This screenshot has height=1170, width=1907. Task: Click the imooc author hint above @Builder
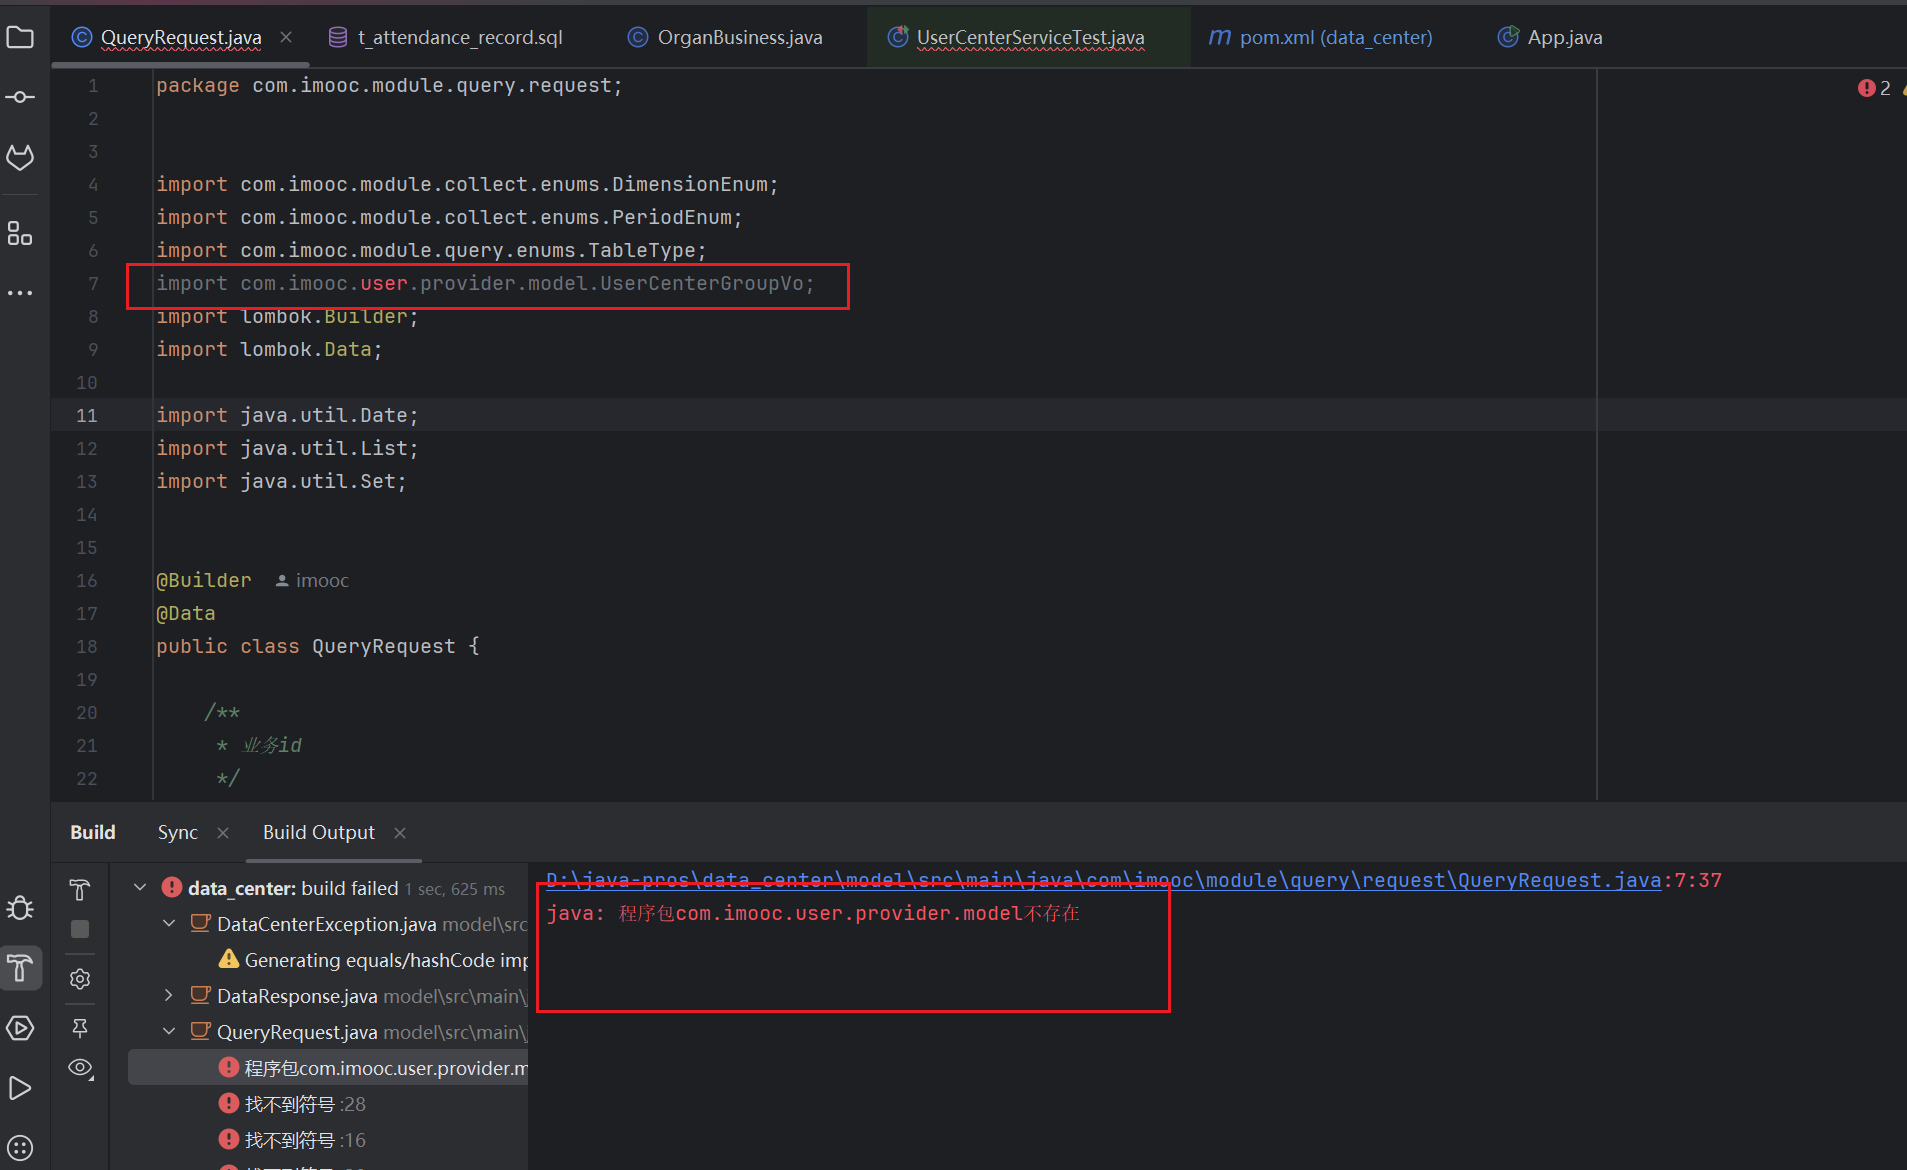(x=312, y=580)
